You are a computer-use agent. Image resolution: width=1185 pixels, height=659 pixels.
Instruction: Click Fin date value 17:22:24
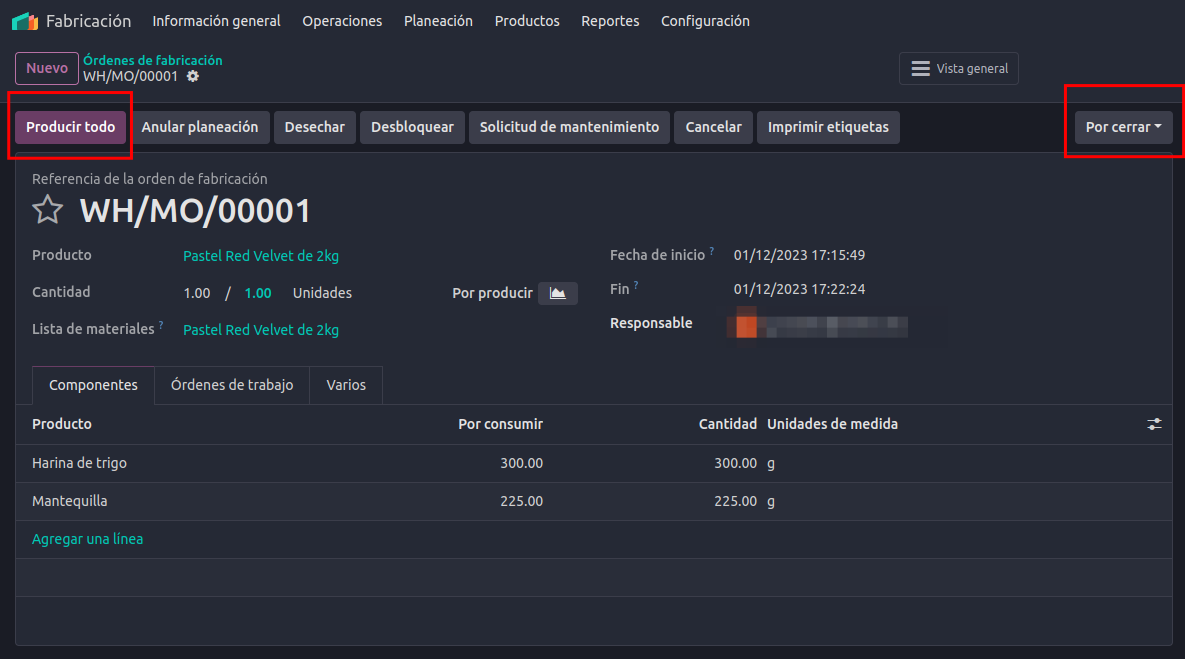click(799, 289)
